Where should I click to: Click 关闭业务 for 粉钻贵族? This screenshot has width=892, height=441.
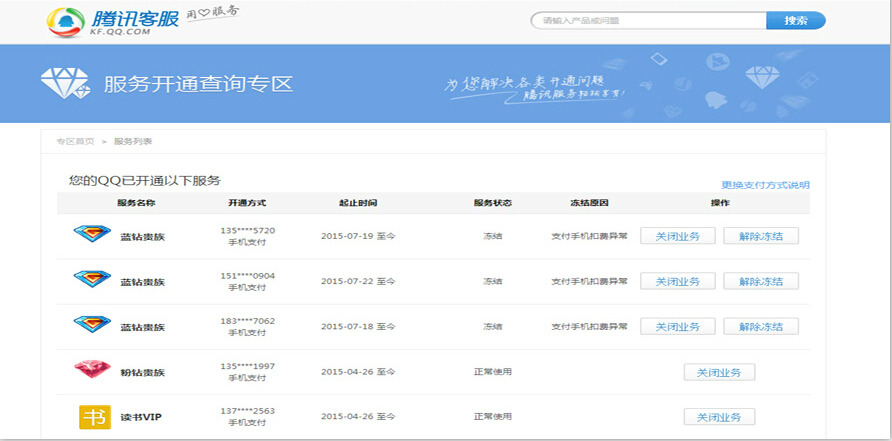[719, 372]
